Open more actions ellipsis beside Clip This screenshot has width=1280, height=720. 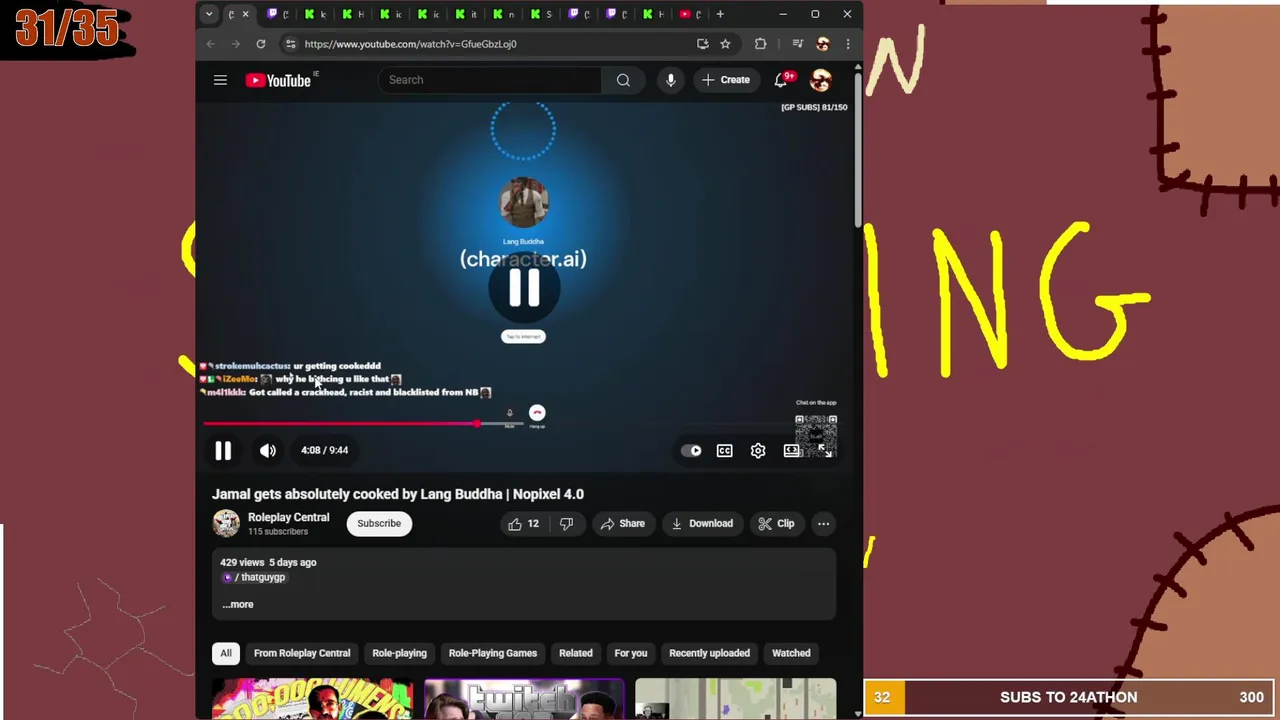tap(823, 524)
